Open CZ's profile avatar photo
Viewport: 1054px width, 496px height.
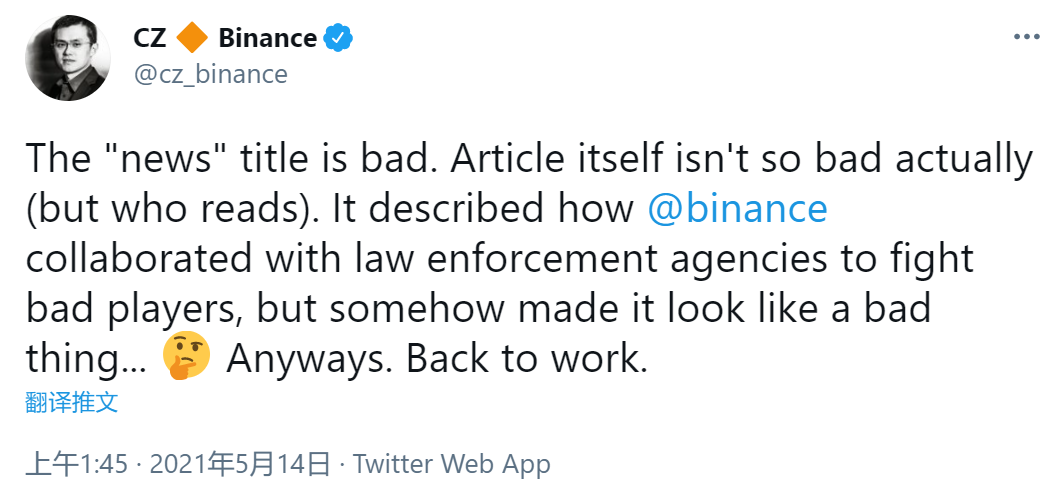pyautogui.click(x=68, y=57)
